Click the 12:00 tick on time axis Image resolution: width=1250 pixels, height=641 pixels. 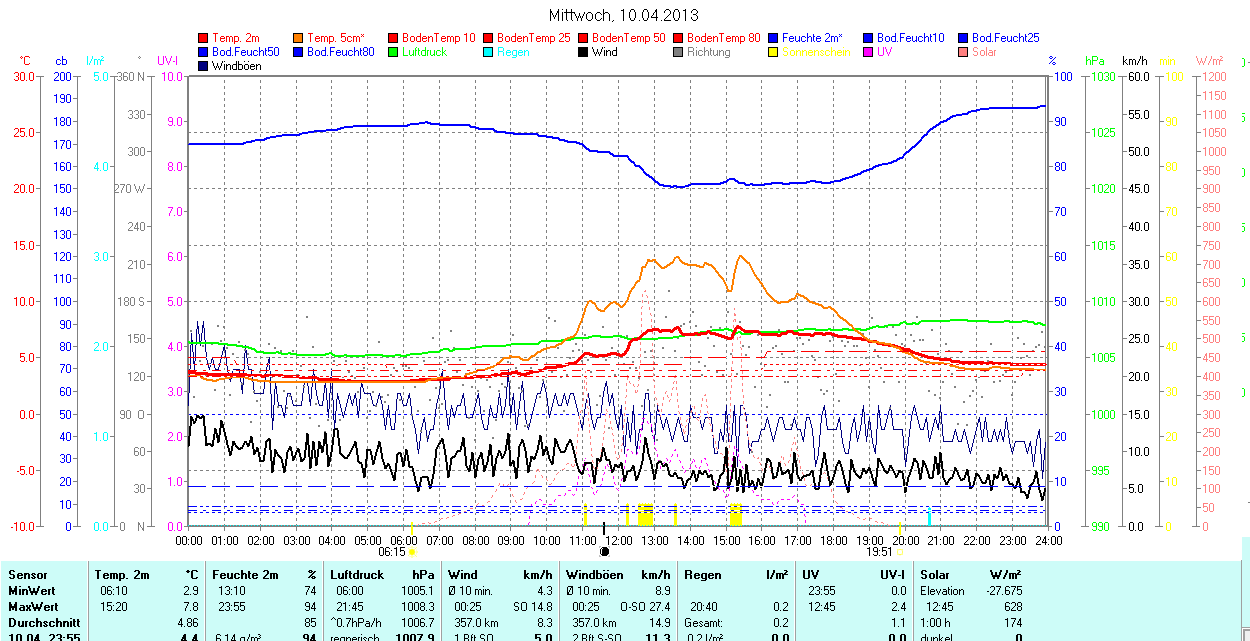[x=618, y=540]
